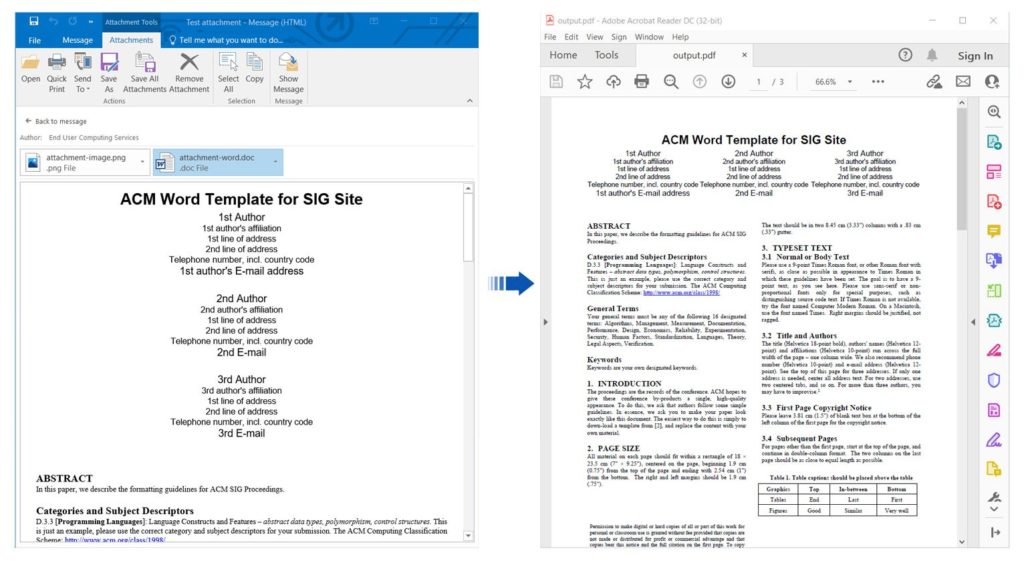The height and width of the screenshot is (561, 1024).
Task: Print the PDF using Acrobat's printer icon
Action: [642, 82]
